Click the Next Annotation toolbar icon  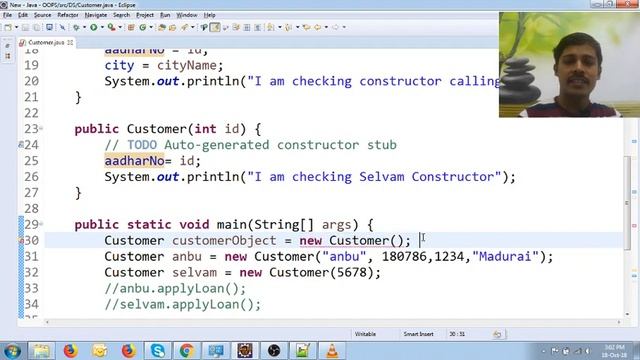[x=271, y=27]
